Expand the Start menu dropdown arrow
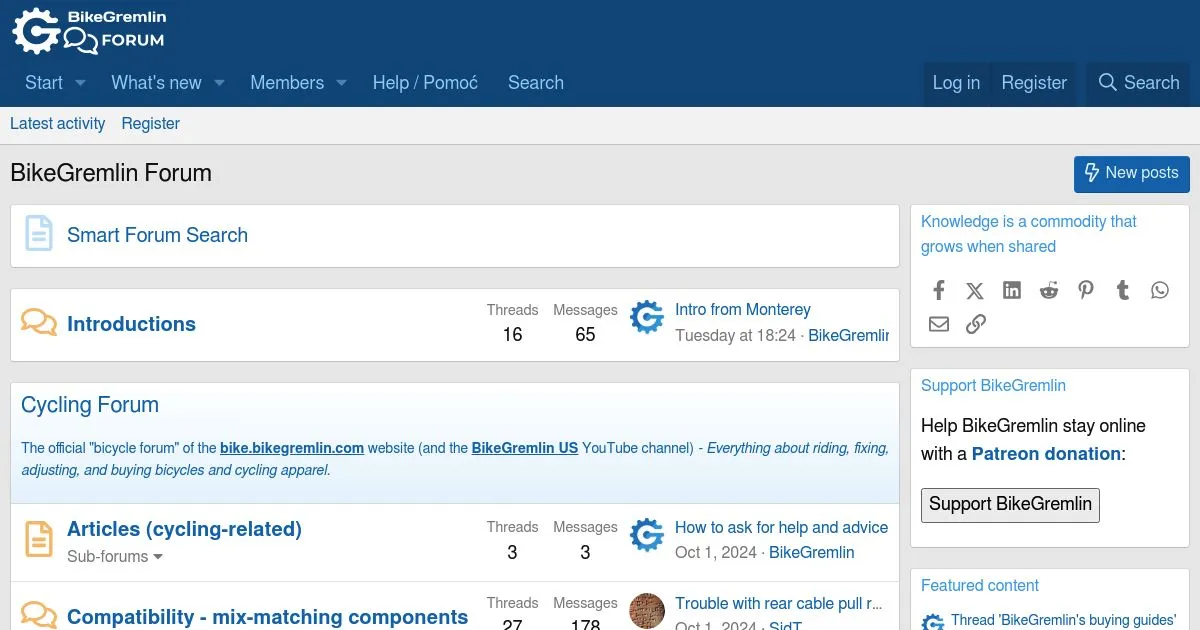The height and width of the screenshot is (630, 1200). click(80, 83)
